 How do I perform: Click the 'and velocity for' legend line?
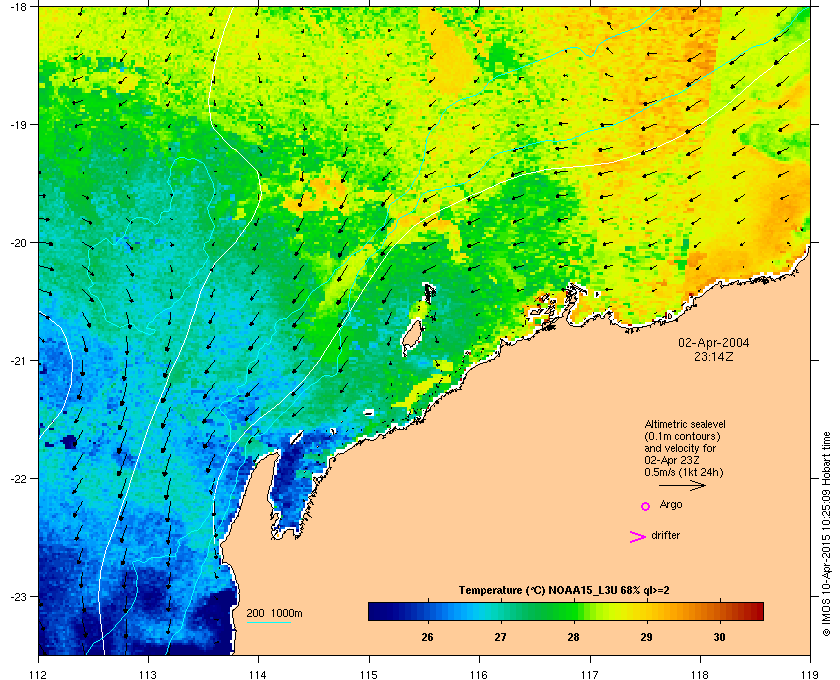pyautogui.click(x=680, y=448)
